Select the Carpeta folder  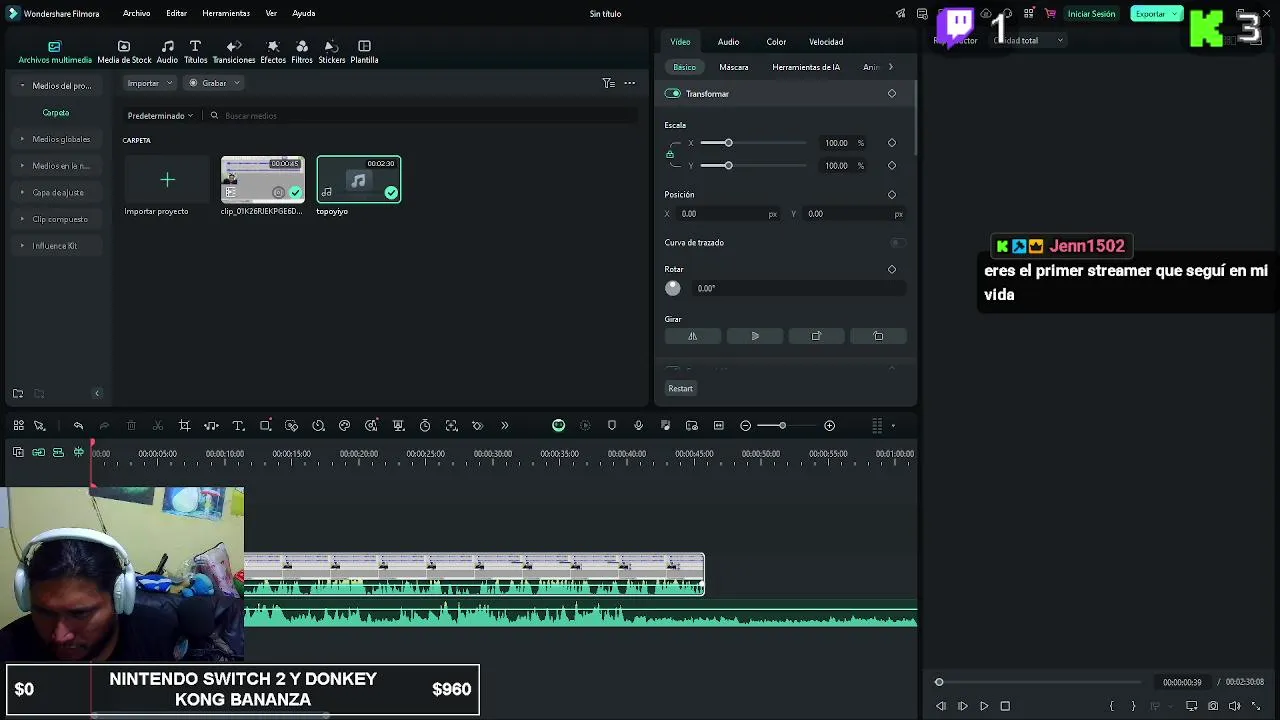point(56,113)
